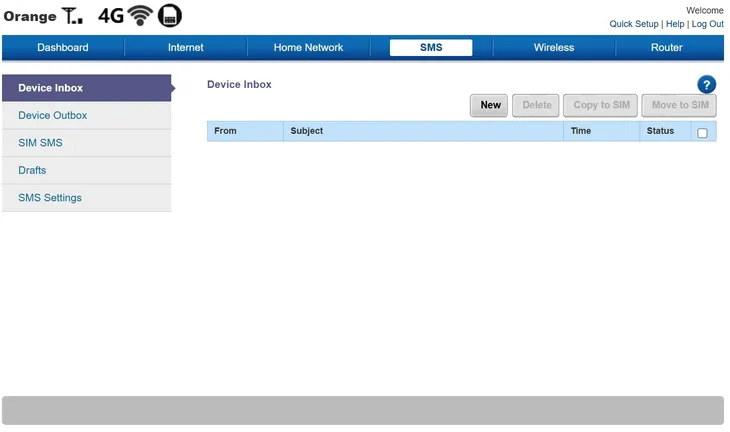Open Device Outbox in the sidebar
The height and width of the screenshot is (432, 730).
(53, 115)
